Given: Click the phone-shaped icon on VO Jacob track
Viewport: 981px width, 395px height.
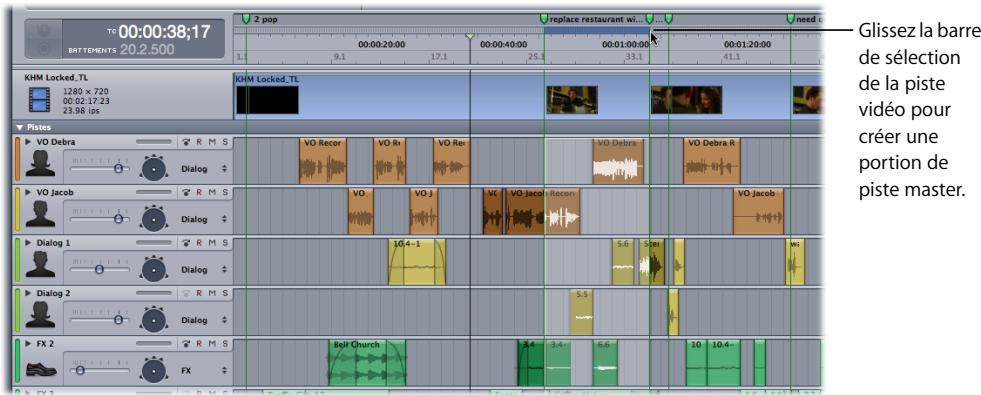Looking at the screenshot, I should (x=186, y=192).
